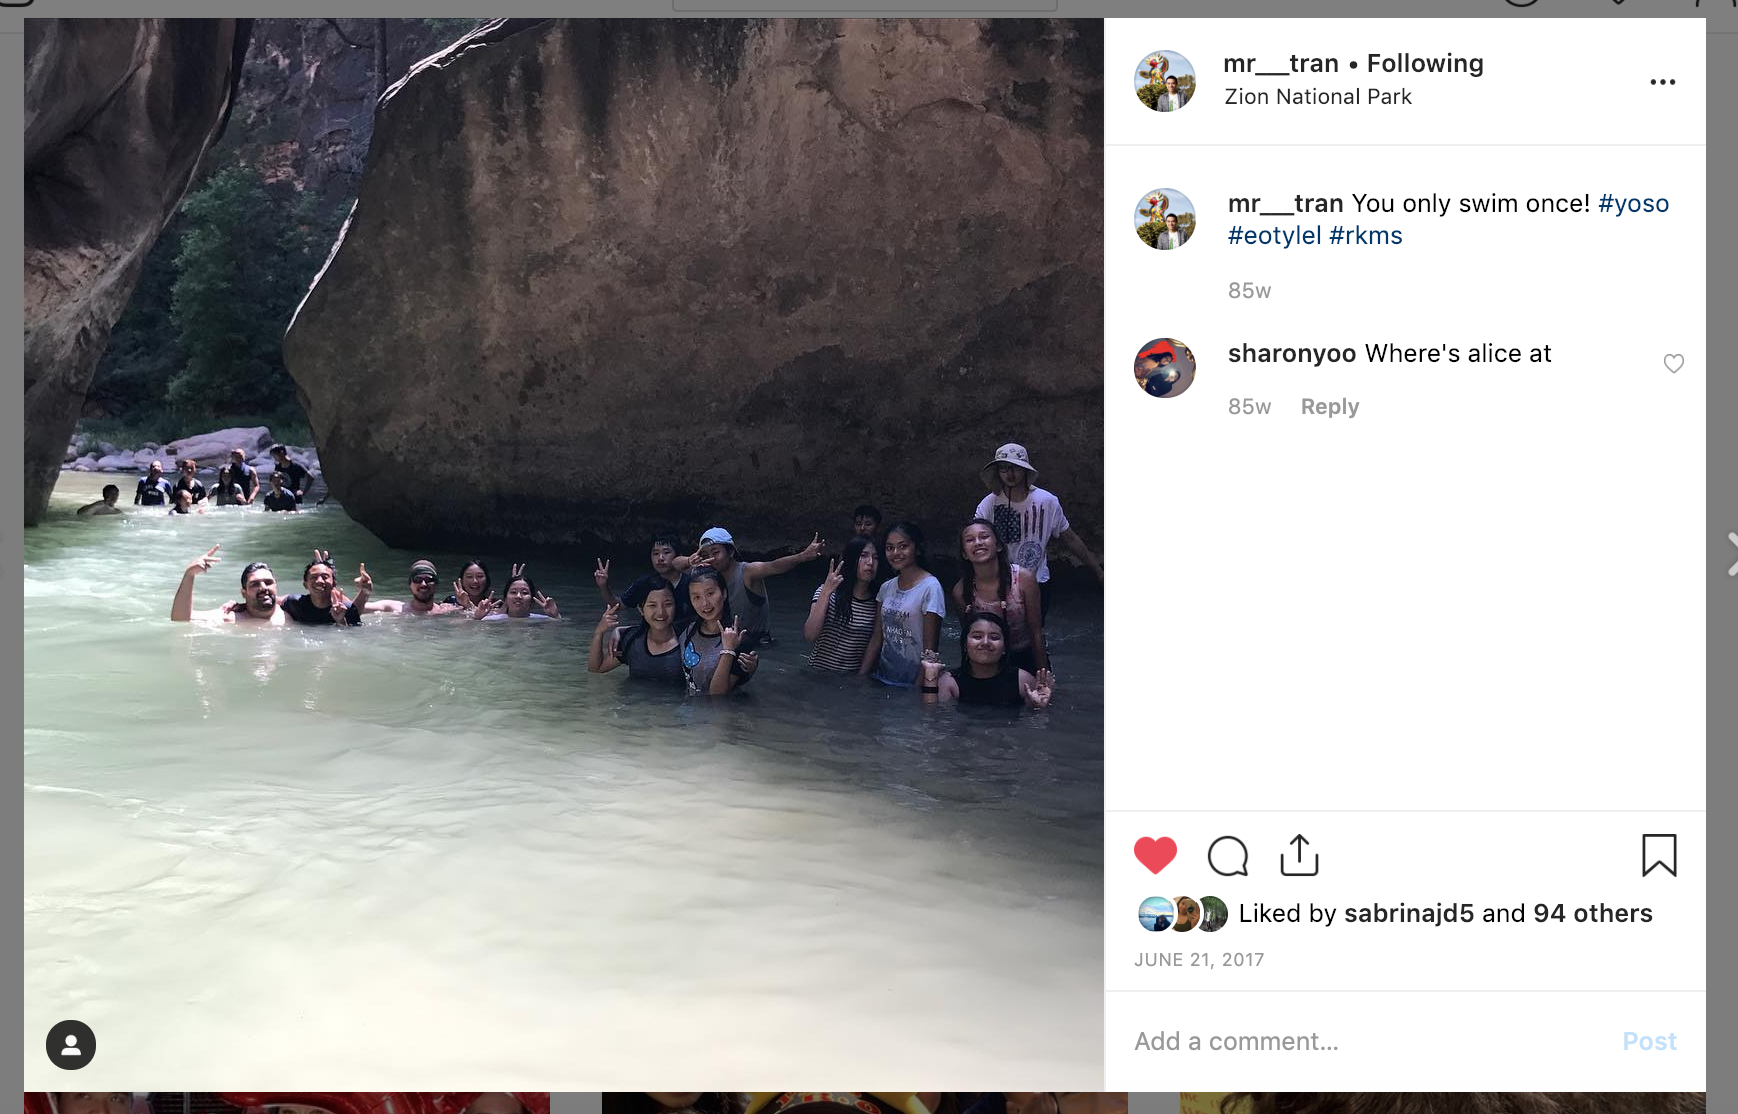The height and width of the screenshot is (1114, 1738).
Task: Open Zion National Park location
Action: click(1318, 97)
